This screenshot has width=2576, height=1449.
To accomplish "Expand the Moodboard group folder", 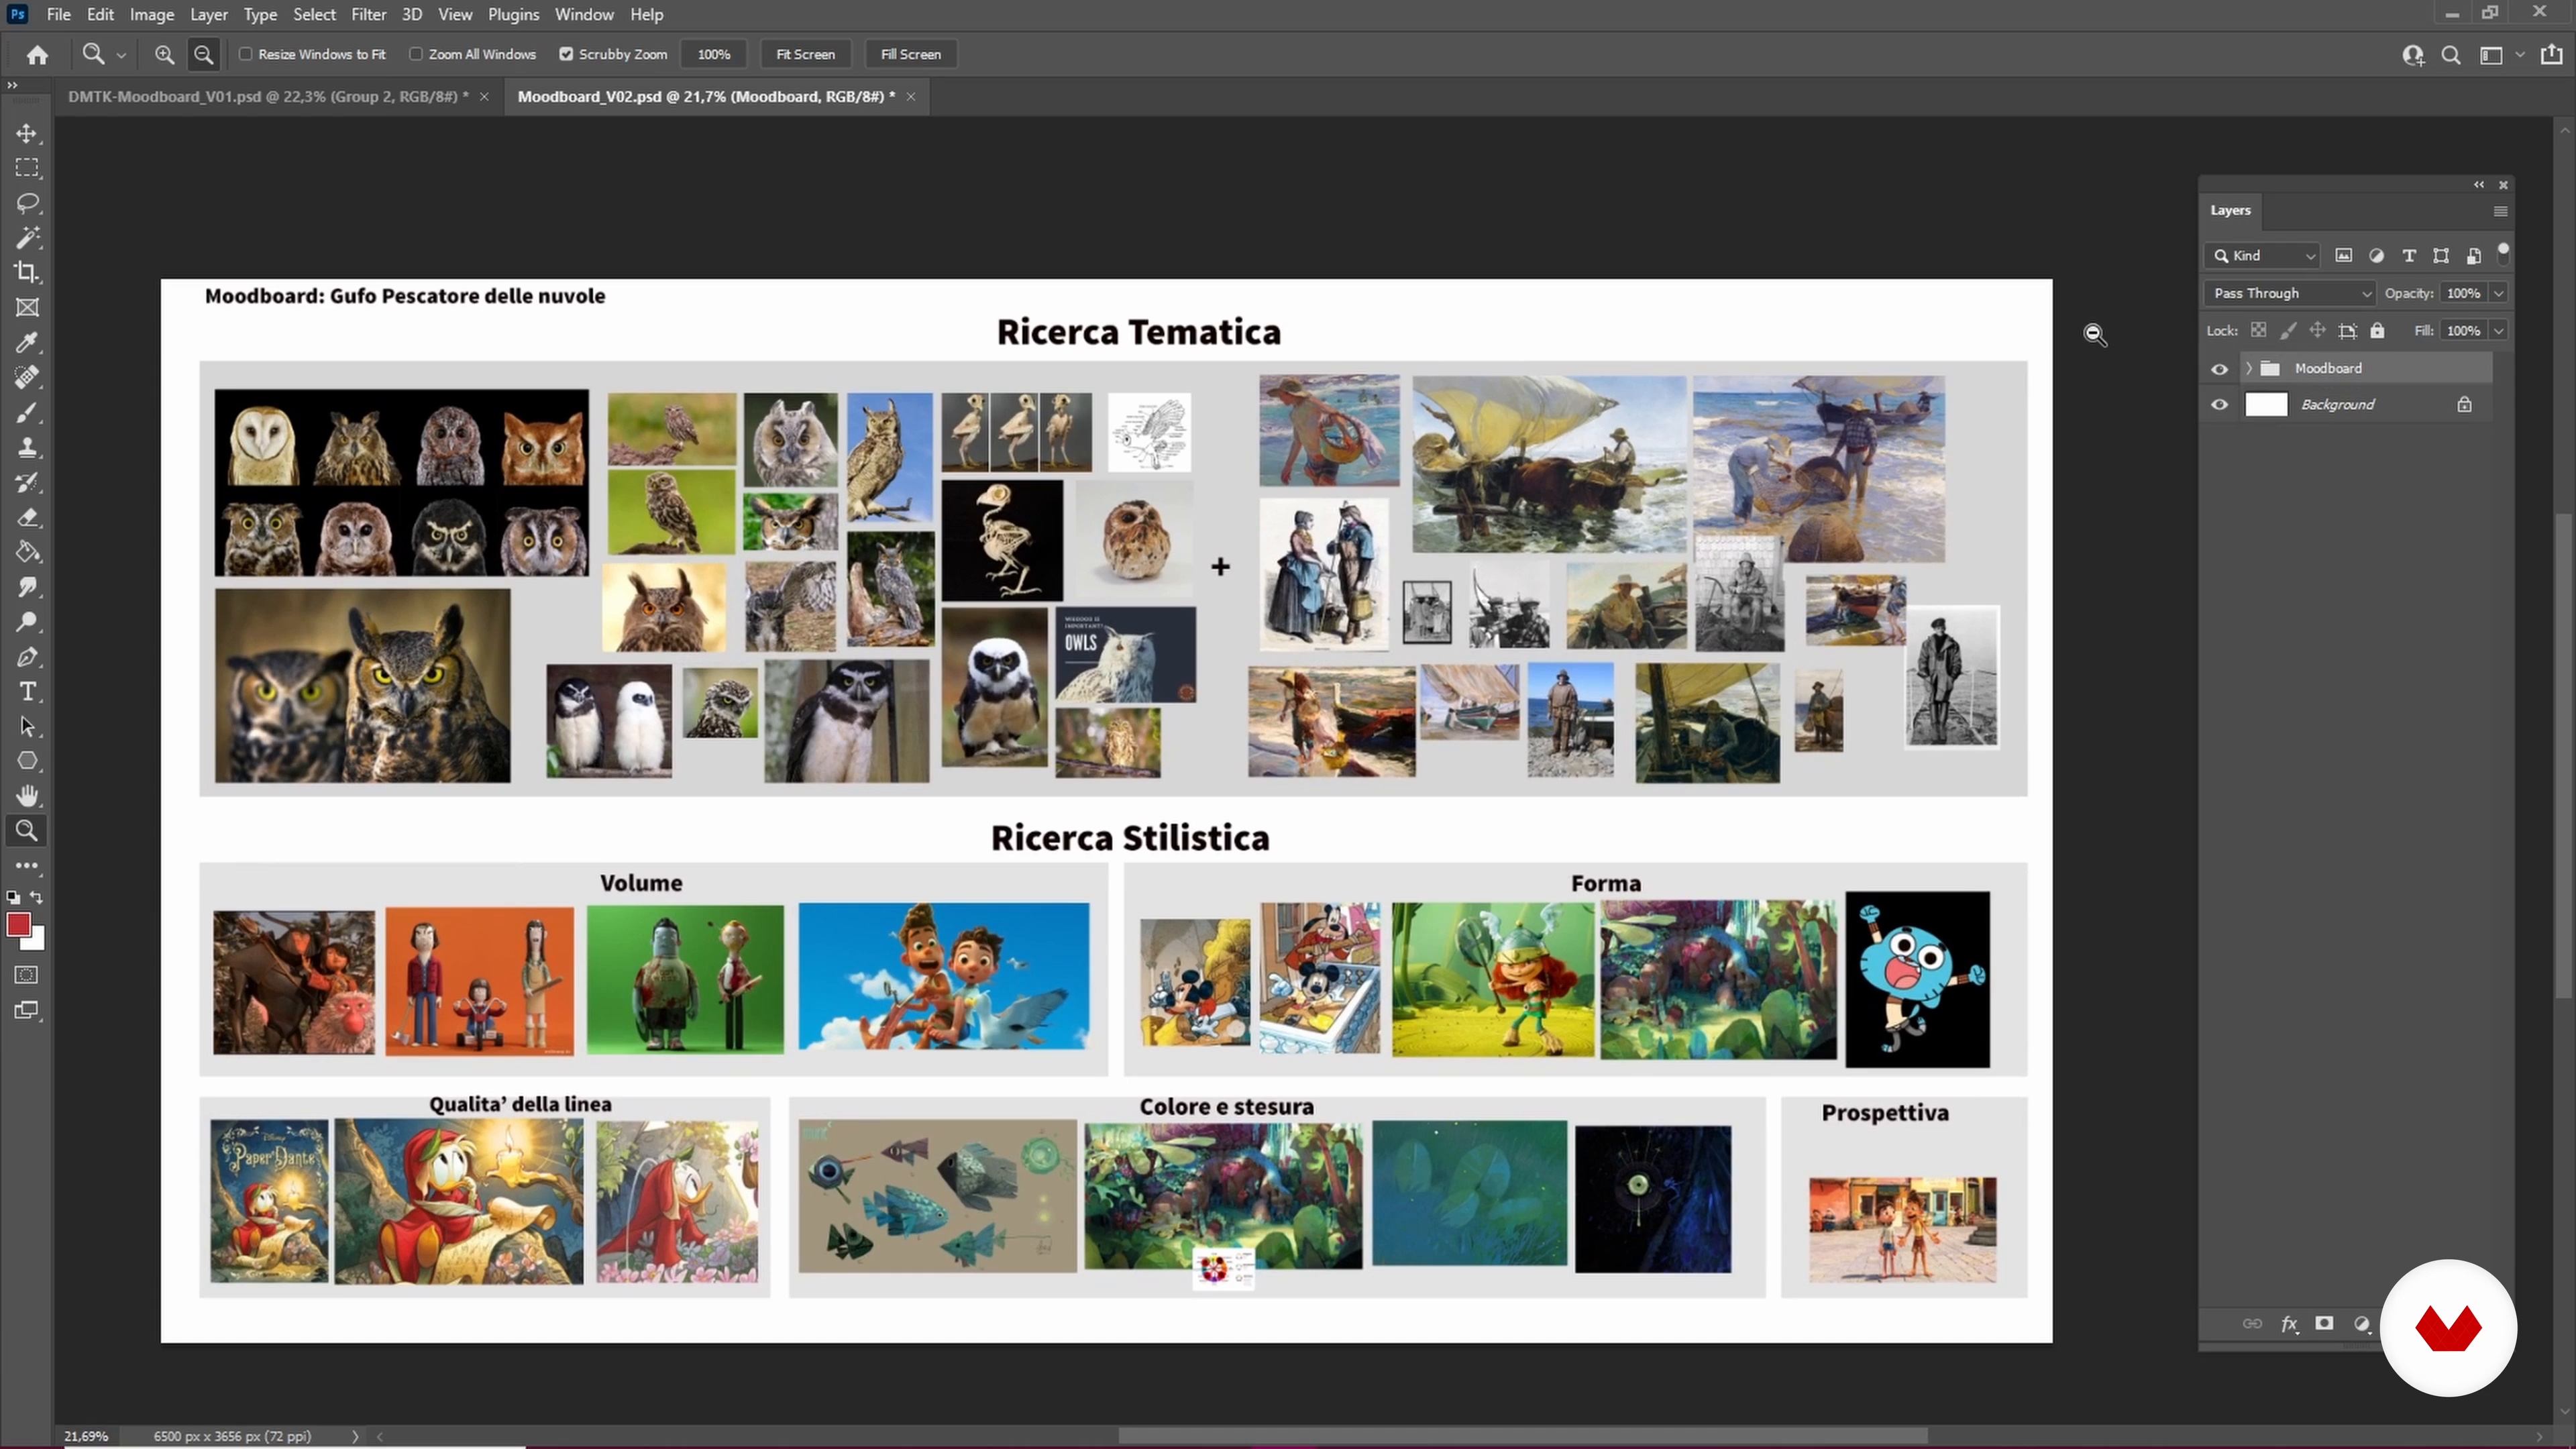I will pos(2249,369).
